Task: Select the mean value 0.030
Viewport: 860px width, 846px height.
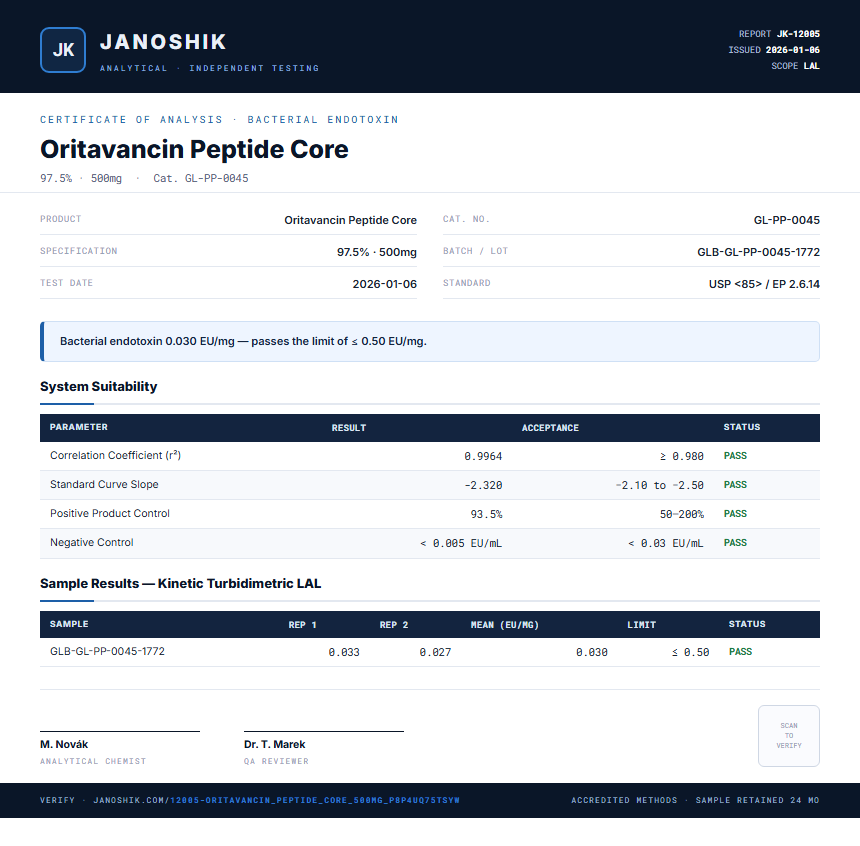Action: (x=592, y=652)
